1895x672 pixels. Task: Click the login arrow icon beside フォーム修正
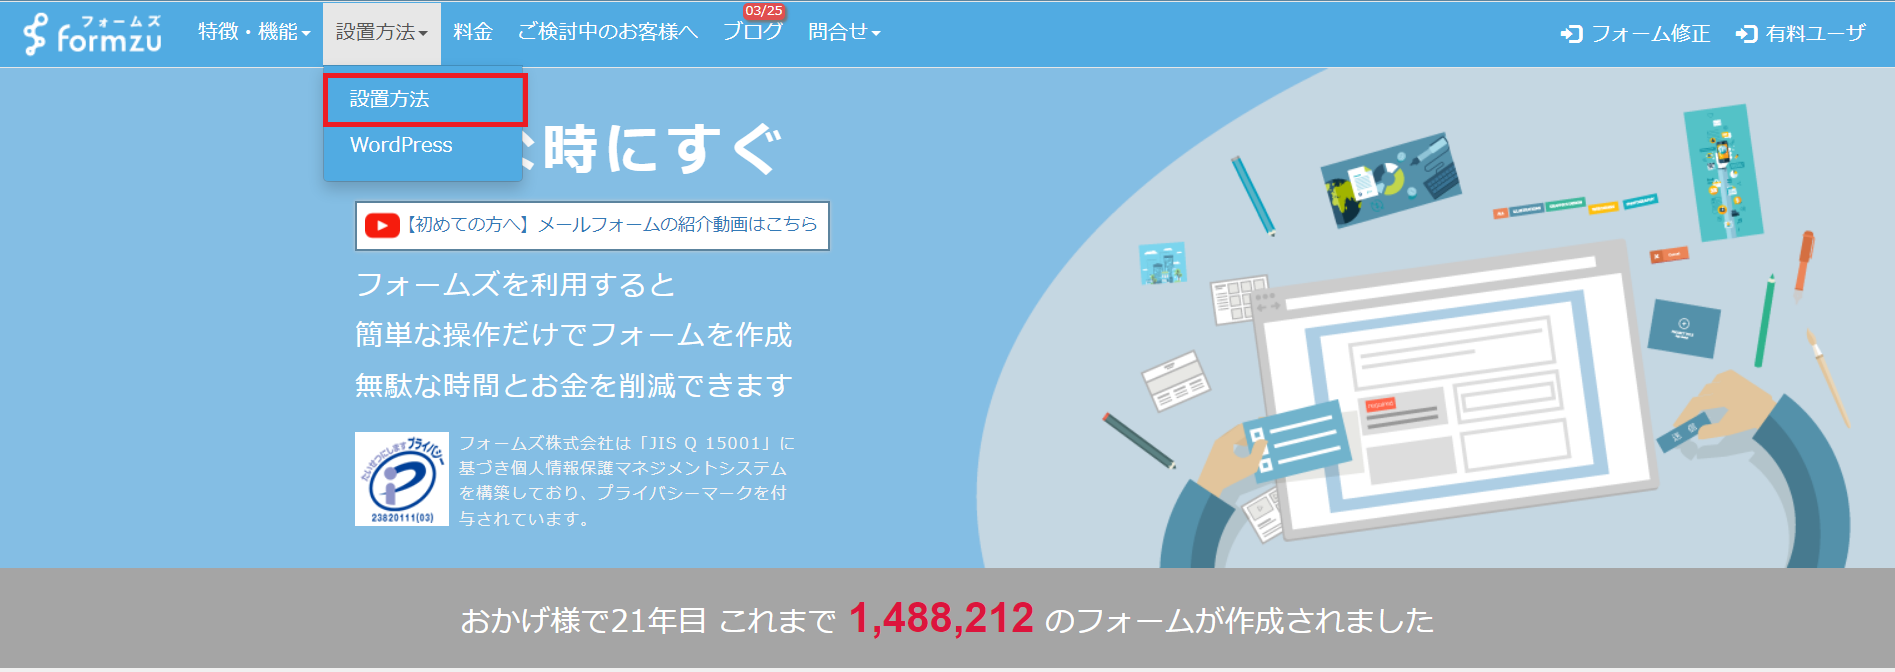click(x=1570, y=34)
